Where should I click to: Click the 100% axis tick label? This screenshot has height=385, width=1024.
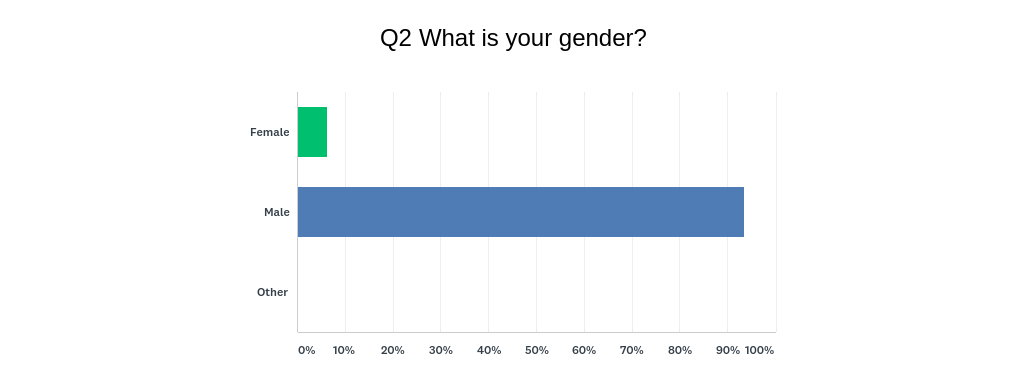[x=760, y=350]
